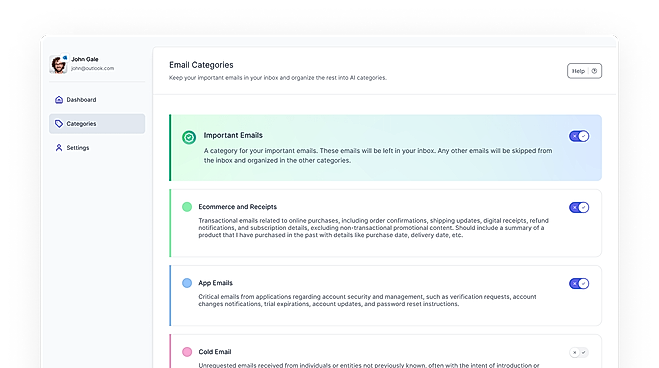Click the pink Cold Email color dot

tap(187, 352)
